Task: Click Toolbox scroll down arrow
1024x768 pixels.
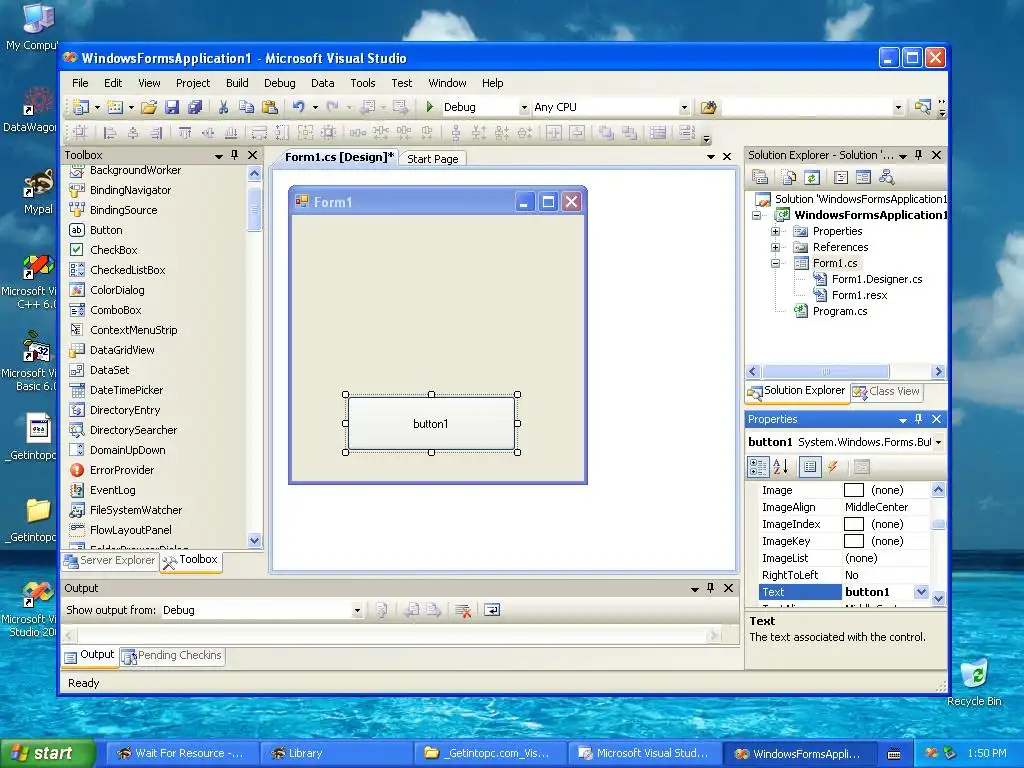Action: [255, 540]
